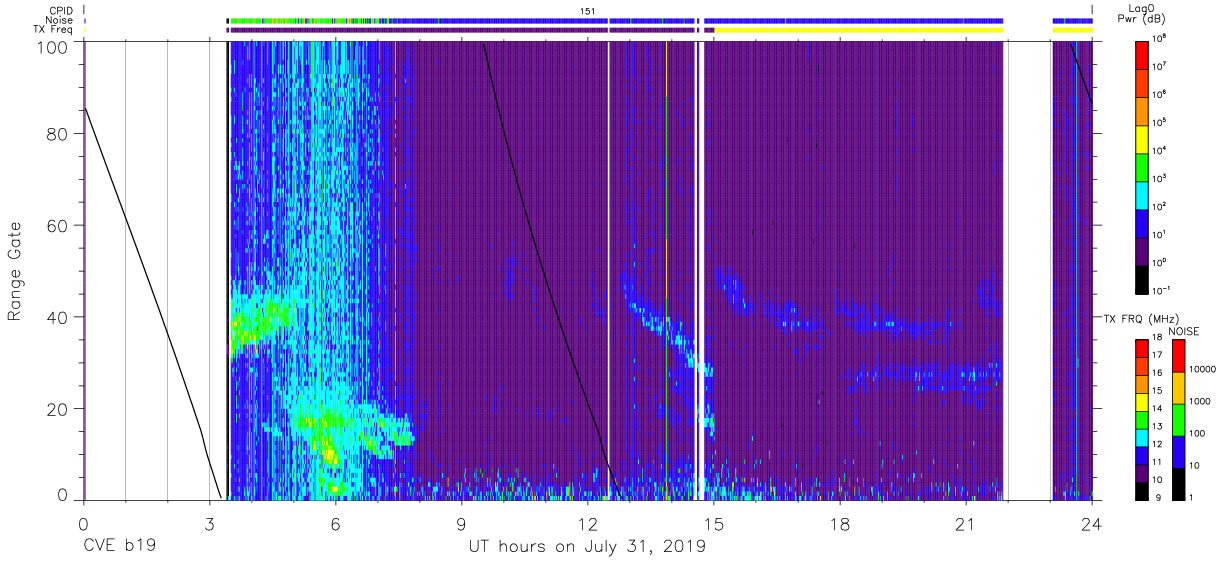Select the cyan 12 MHz segment of TX FRQ bar
The width and height of the screenshot is (1228, 567).
click(1143, 436)
